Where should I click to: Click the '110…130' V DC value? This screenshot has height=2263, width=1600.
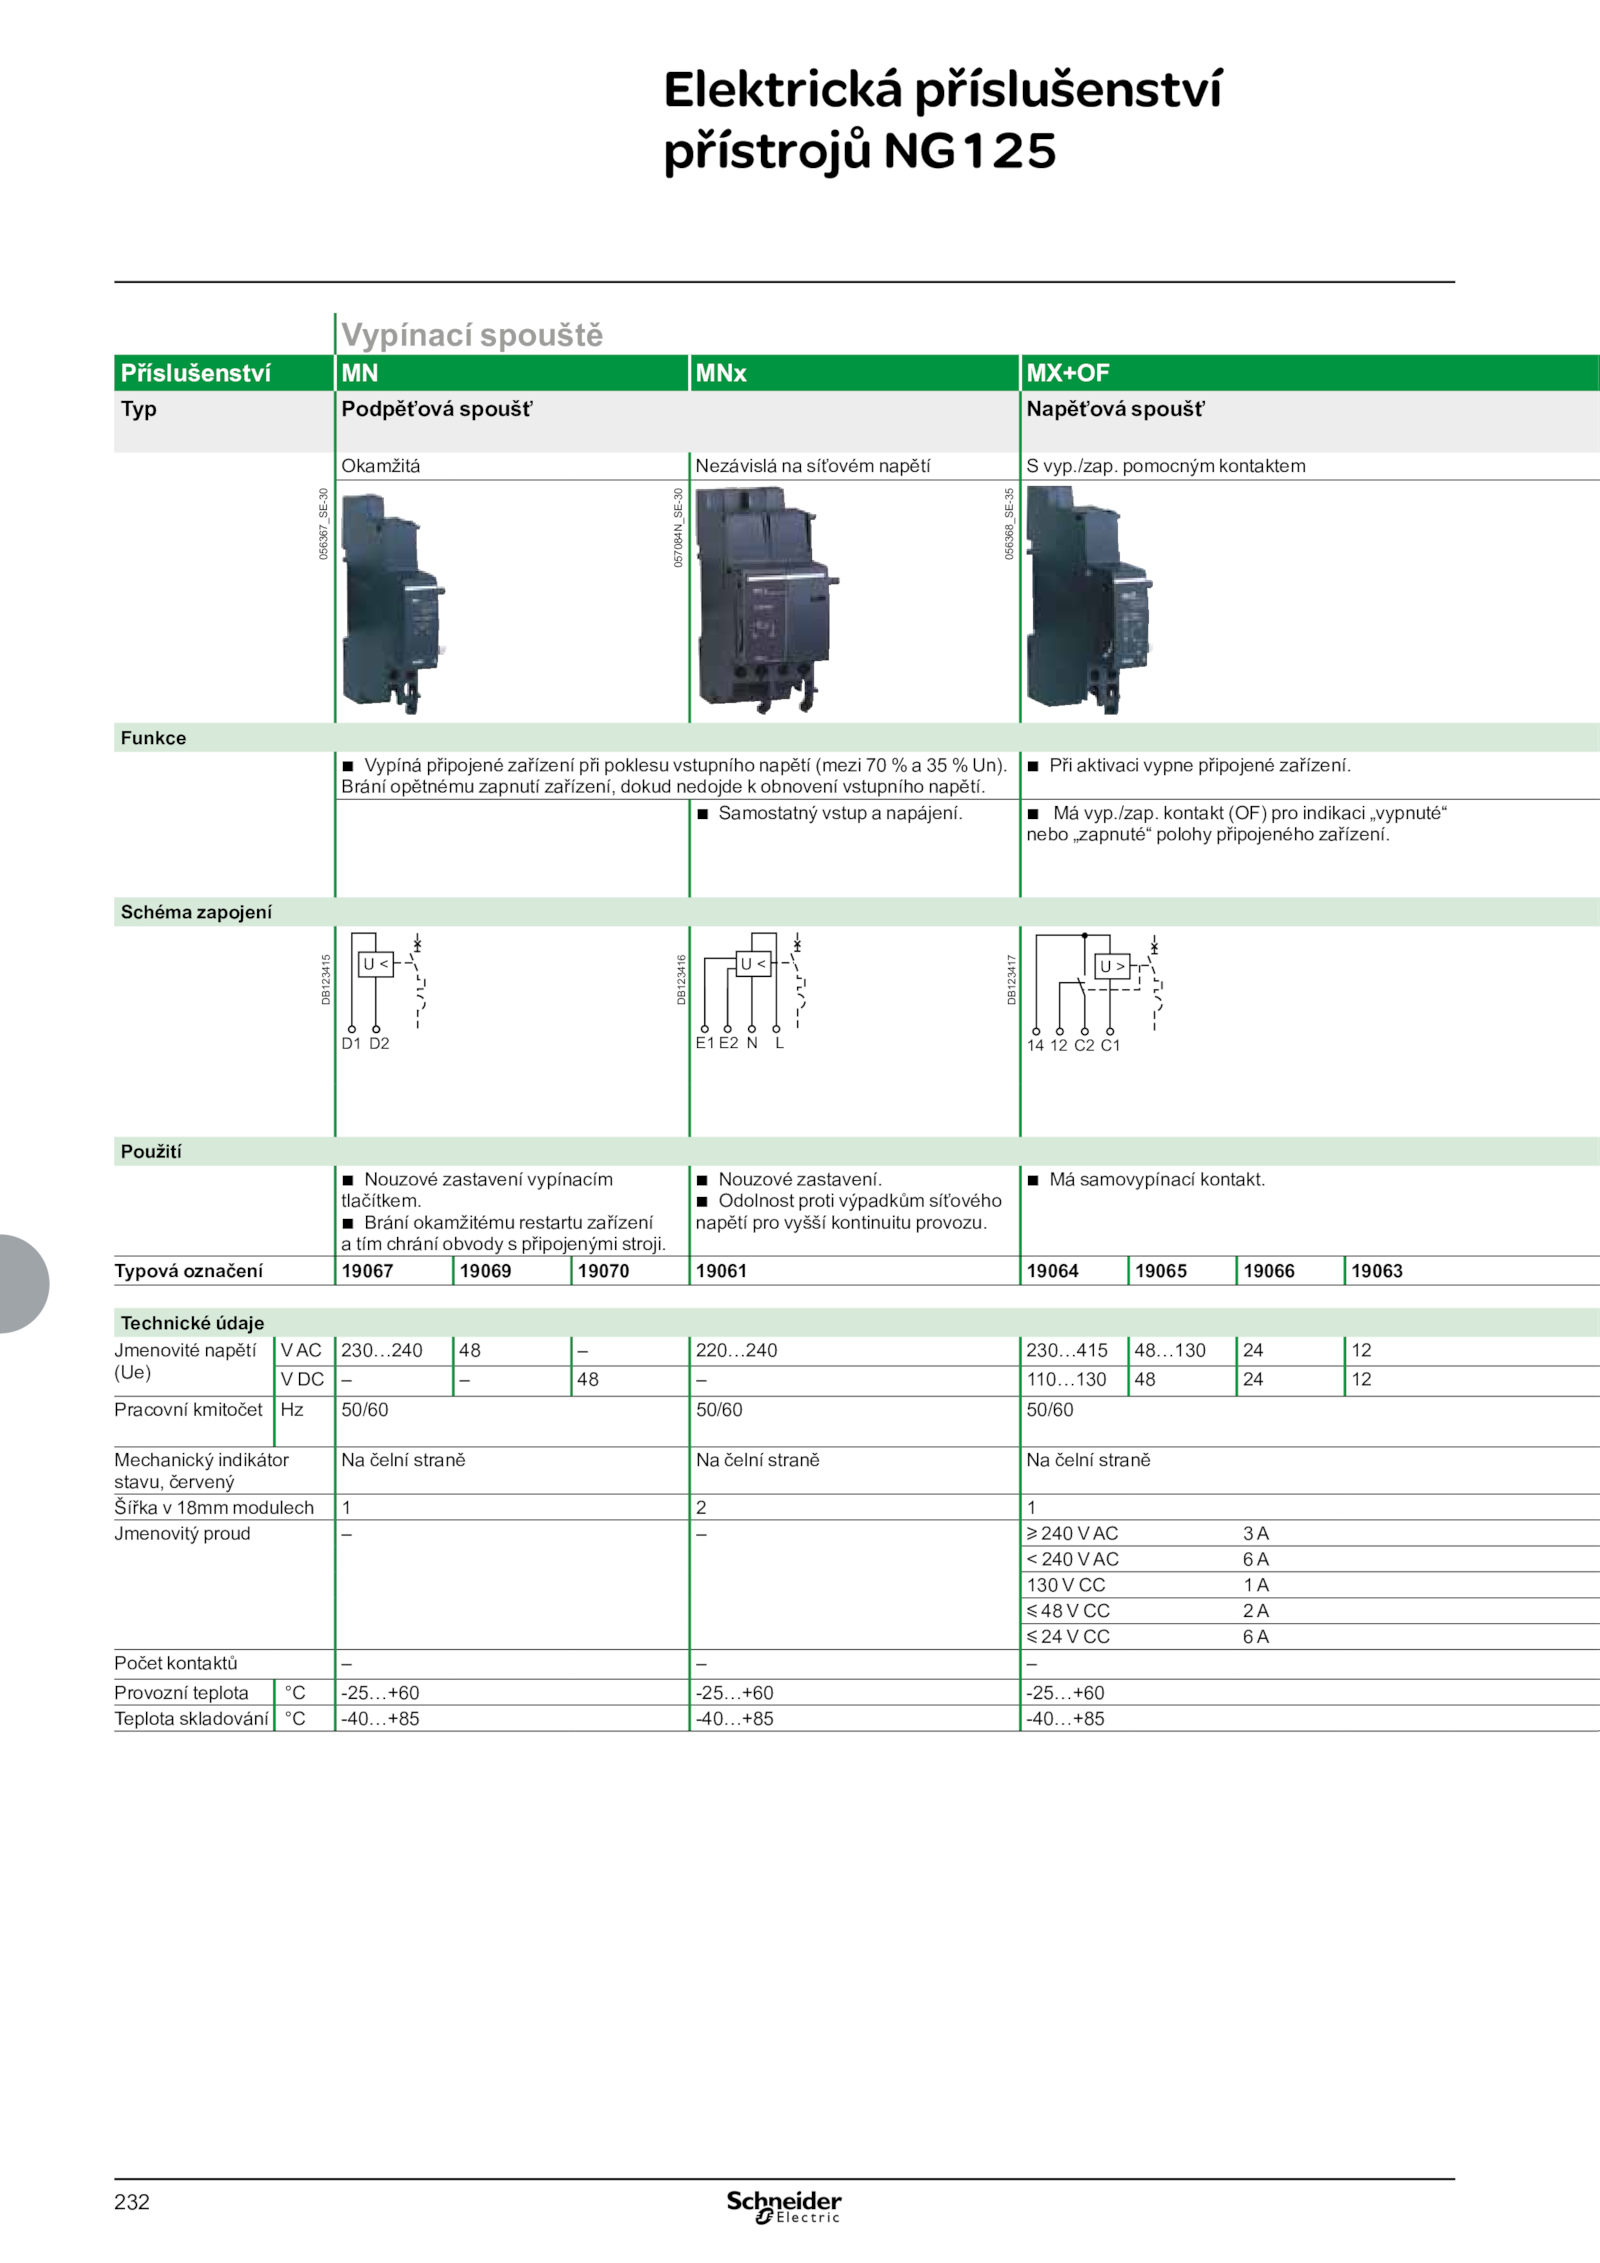1066,1379
